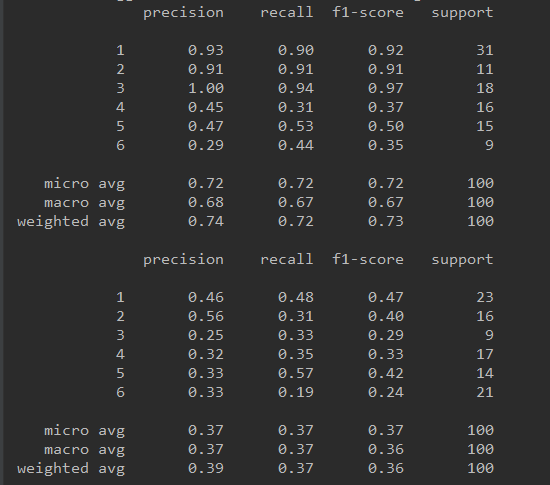Select the 1.00 precision value for class 3

pos(206,88)
